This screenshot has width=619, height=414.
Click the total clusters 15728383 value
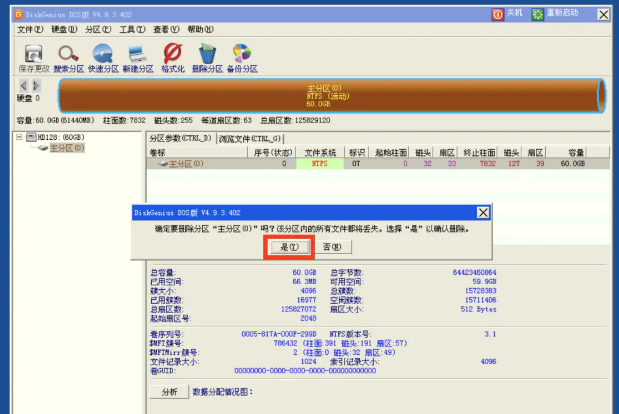pyautogui.click(x=480, y=290)
